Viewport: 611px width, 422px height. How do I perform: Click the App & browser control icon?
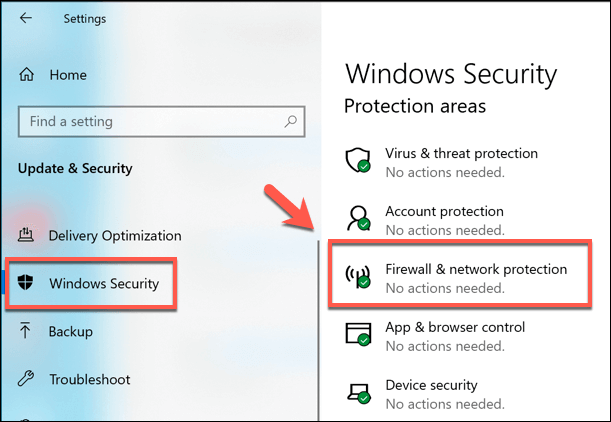tap(358, 334)
